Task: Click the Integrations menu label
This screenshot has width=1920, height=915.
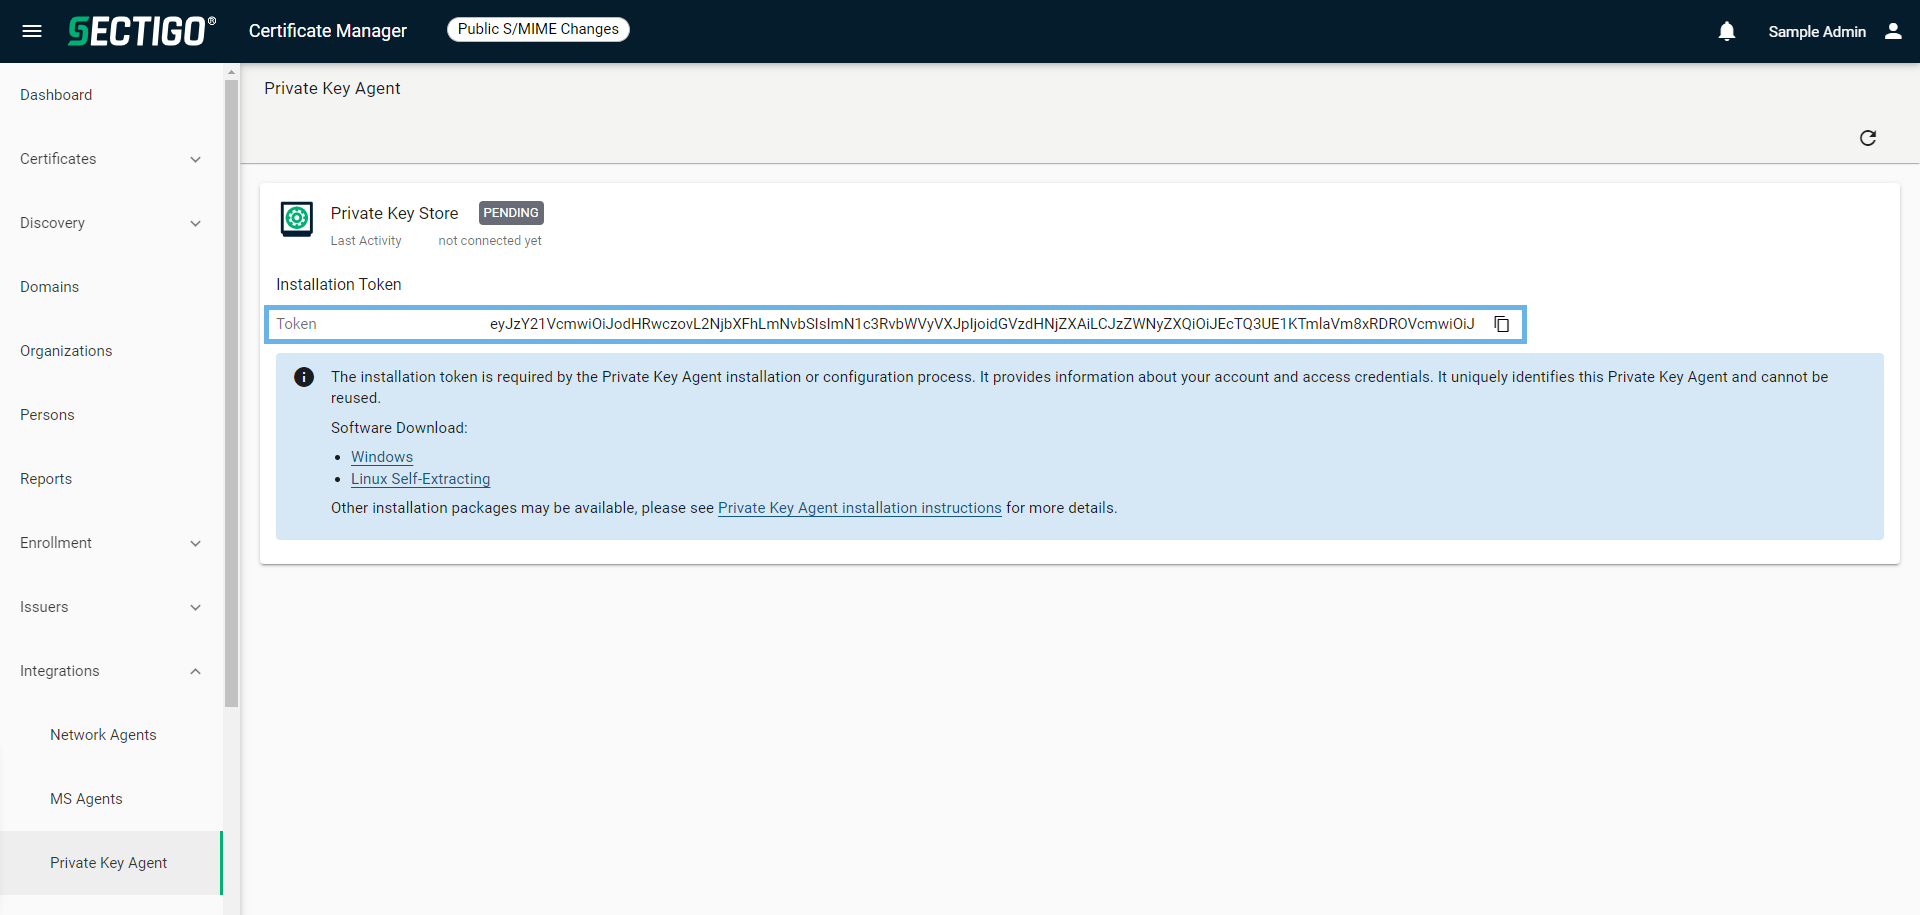Action: (x=60, y=671)
